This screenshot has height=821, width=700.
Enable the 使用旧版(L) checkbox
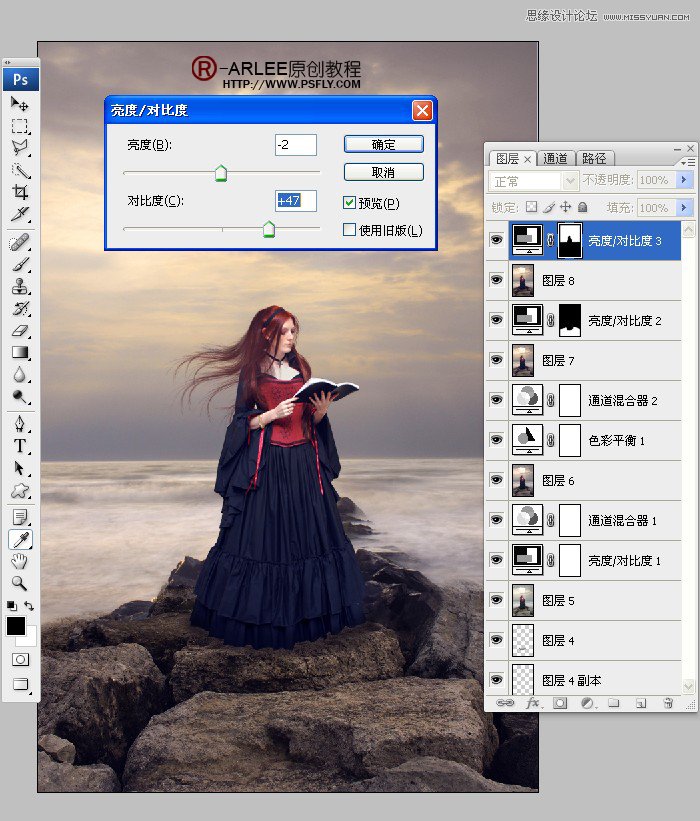(349, 230)
